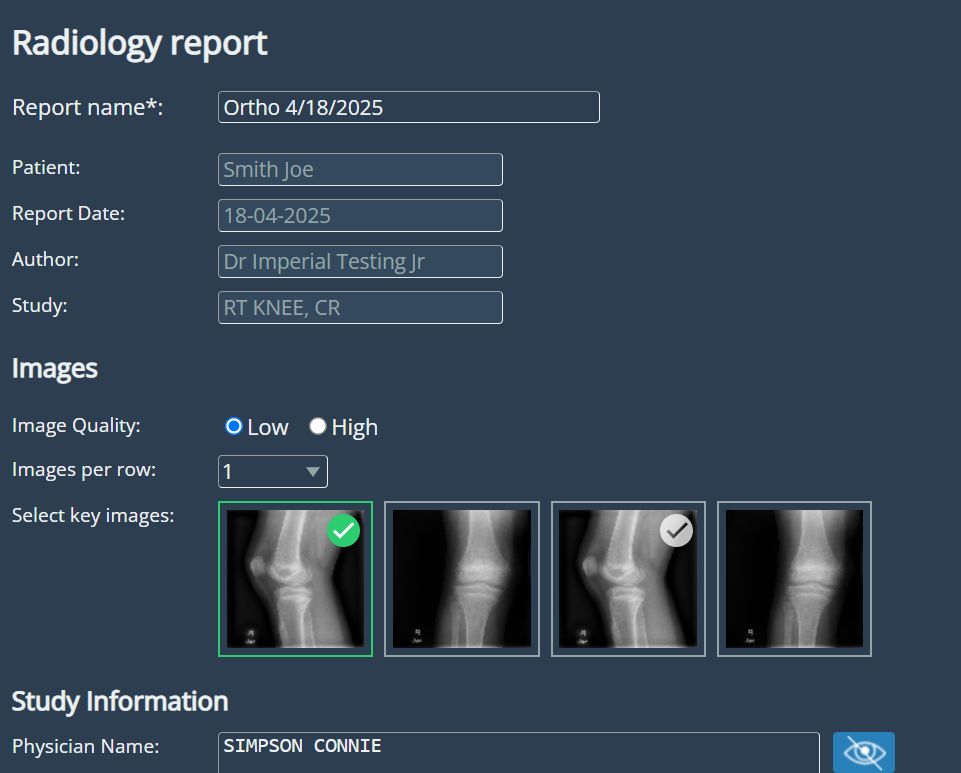Click the Physician Name box with SIMPSON CONNIE

pos(518,751)
